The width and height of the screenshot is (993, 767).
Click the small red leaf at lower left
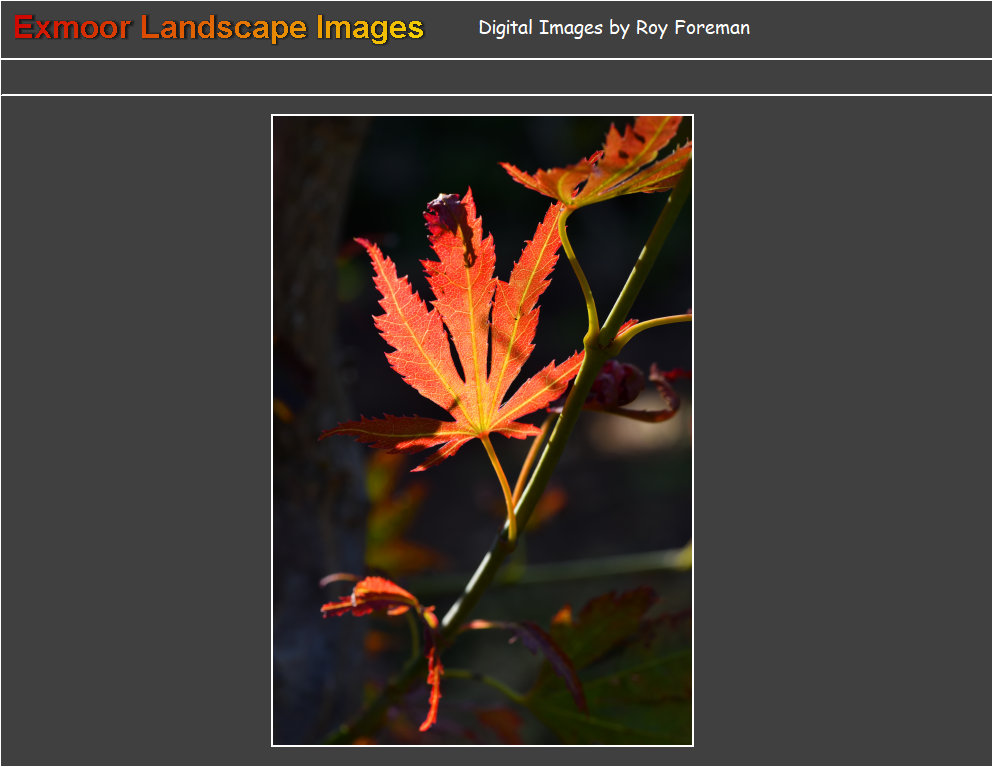pos(370,597)
